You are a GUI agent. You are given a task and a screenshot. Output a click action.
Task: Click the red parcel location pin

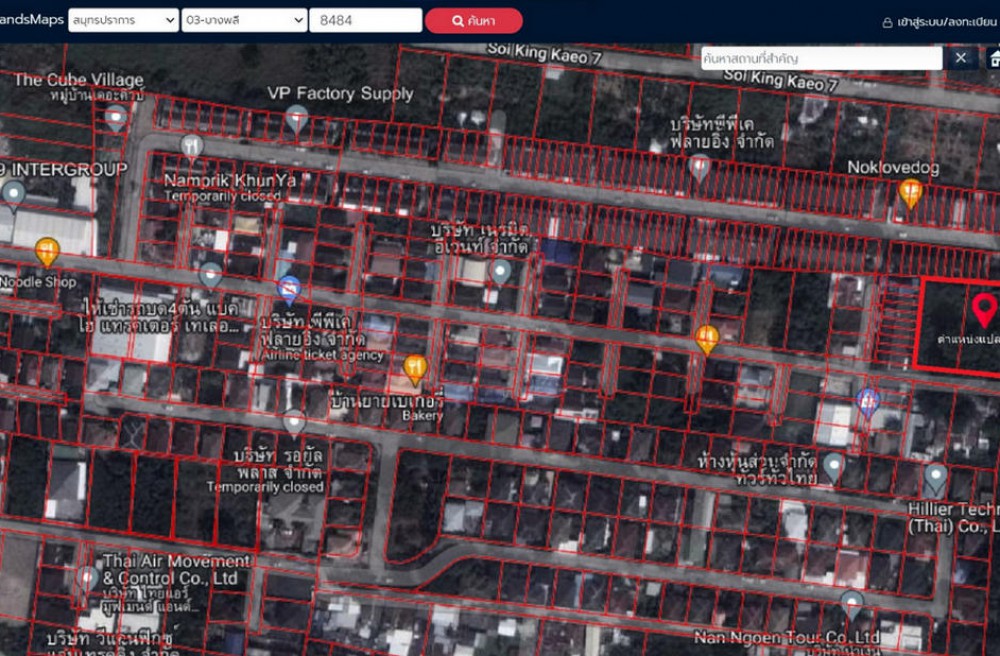984,310
